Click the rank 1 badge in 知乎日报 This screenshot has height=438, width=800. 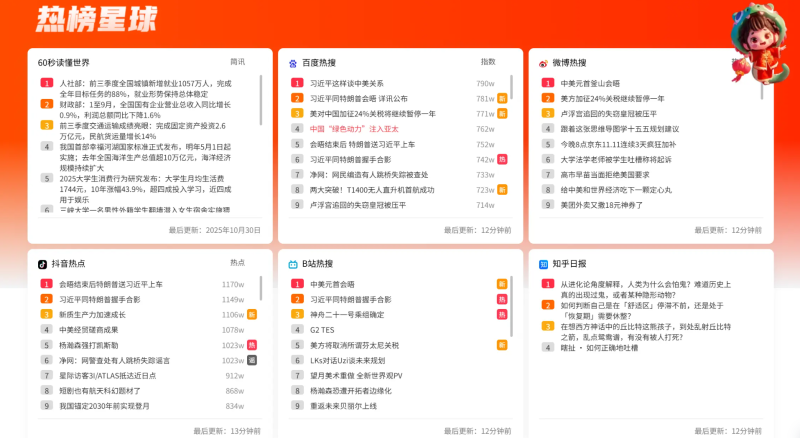pyautogui.click(x=547, y=284)
